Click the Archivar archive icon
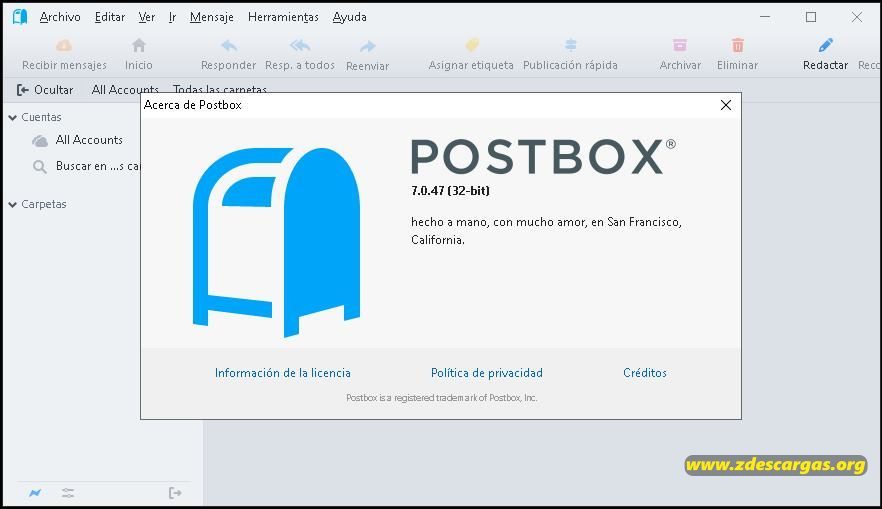The image size is (882, 509). pos(680,46)
